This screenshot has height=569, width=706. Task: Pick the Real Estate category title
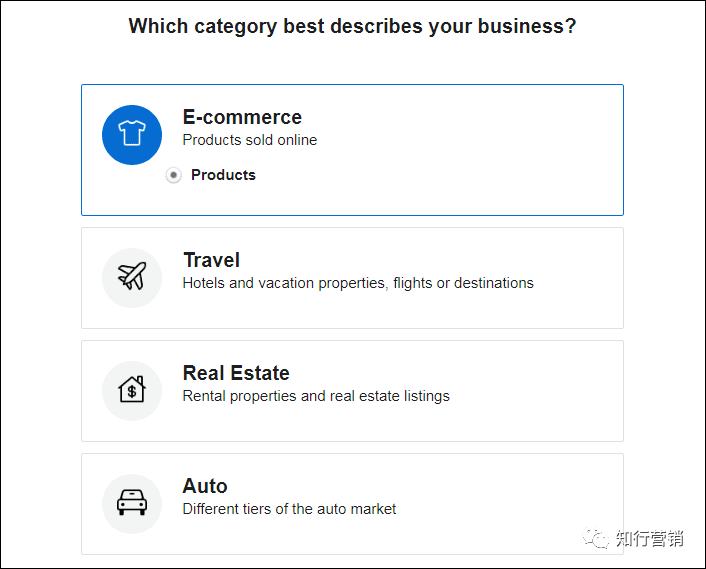pos(236,373)
